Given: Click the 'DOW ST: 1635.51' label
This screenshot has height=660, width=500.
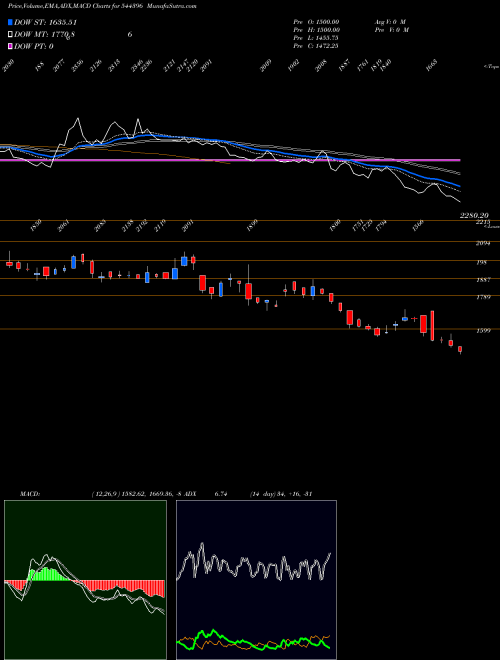Looking at the screenshot, I should coord(45,22).
